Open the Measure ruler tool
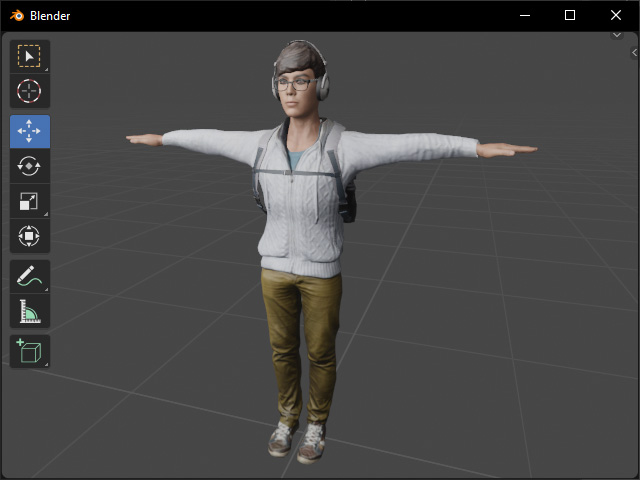 pos(30,311)
